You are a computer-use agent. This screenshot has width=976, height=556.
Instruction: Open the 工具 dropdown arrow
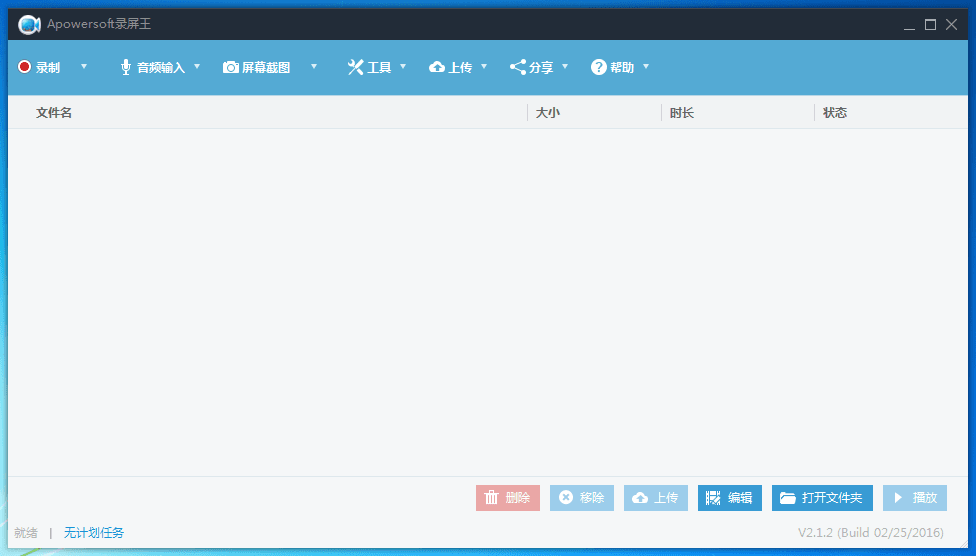(403, 67)
